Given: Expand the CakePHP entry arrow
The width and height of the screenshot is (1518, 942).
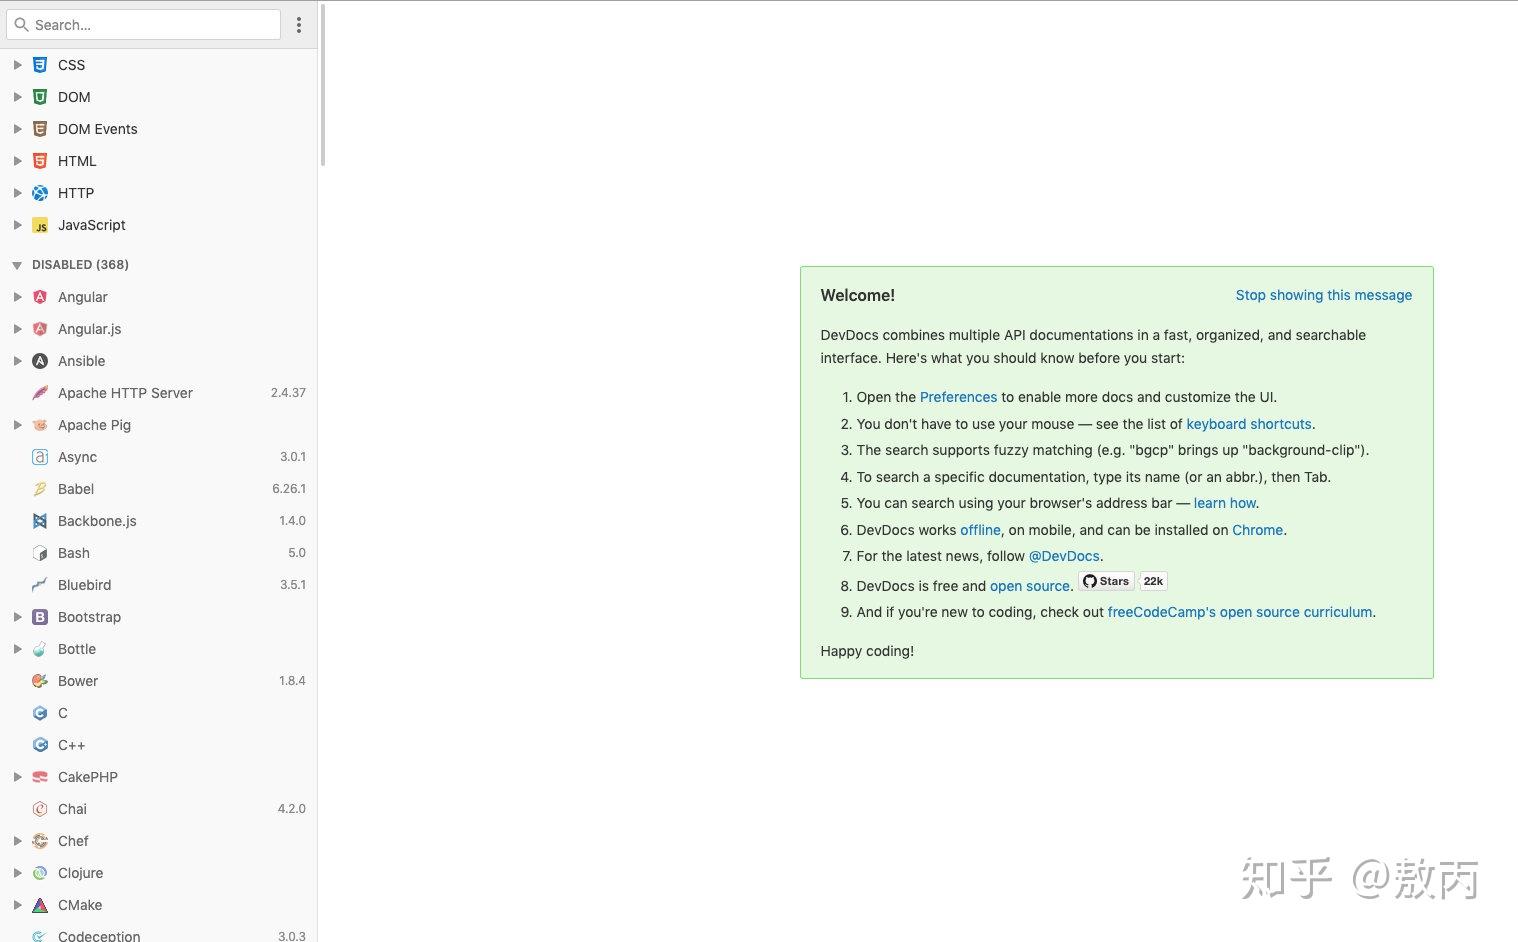Looking at the screenshot, I should [17, 777].
